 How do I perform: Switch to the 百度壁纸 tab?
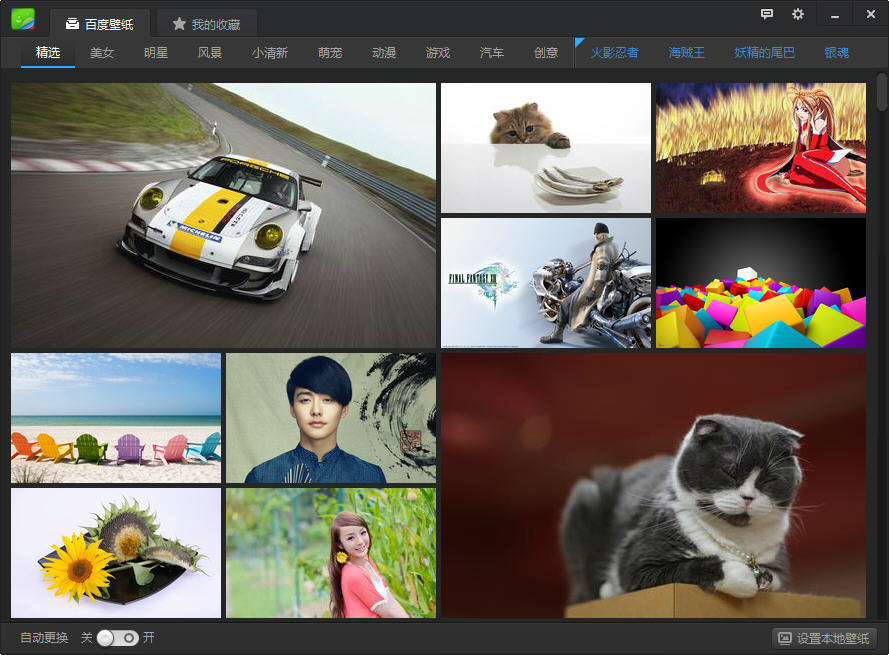[99, 24]
